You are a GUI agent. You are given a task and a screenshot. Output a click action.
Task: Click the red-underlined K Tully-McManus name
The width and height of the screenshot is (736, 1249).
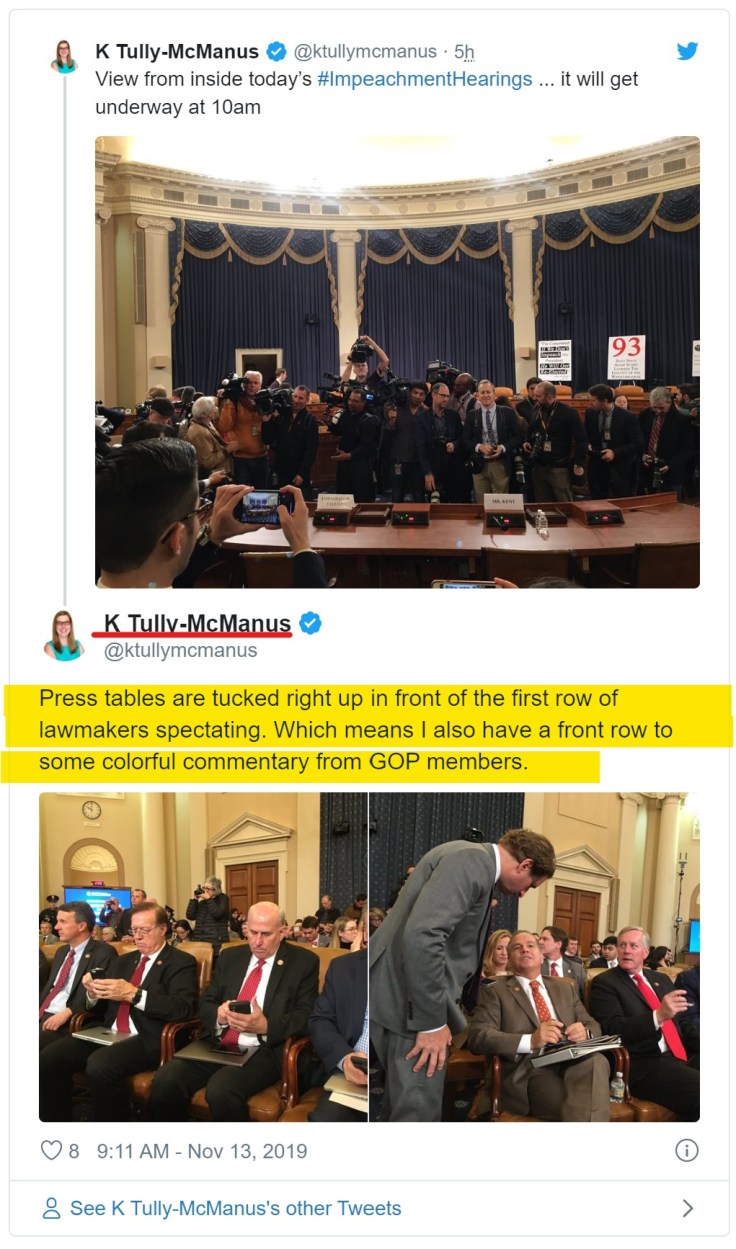[x=197, y=623]
